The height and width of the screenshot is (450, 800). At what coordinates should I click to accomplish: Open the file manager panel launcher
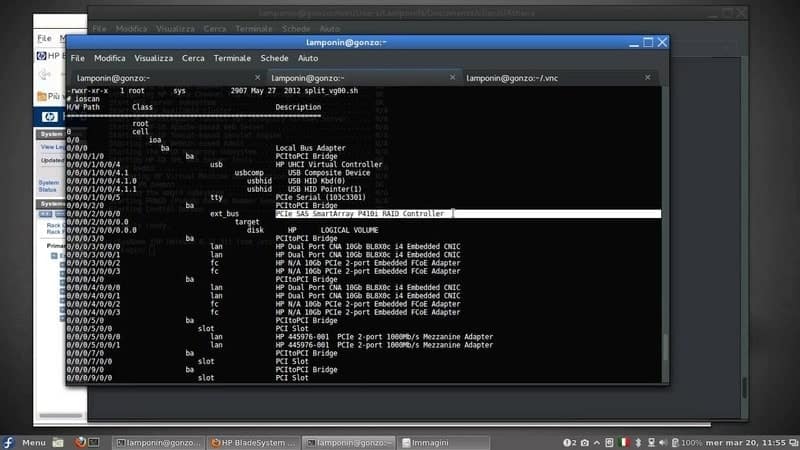pyautogui.click(x=58, y=442)
